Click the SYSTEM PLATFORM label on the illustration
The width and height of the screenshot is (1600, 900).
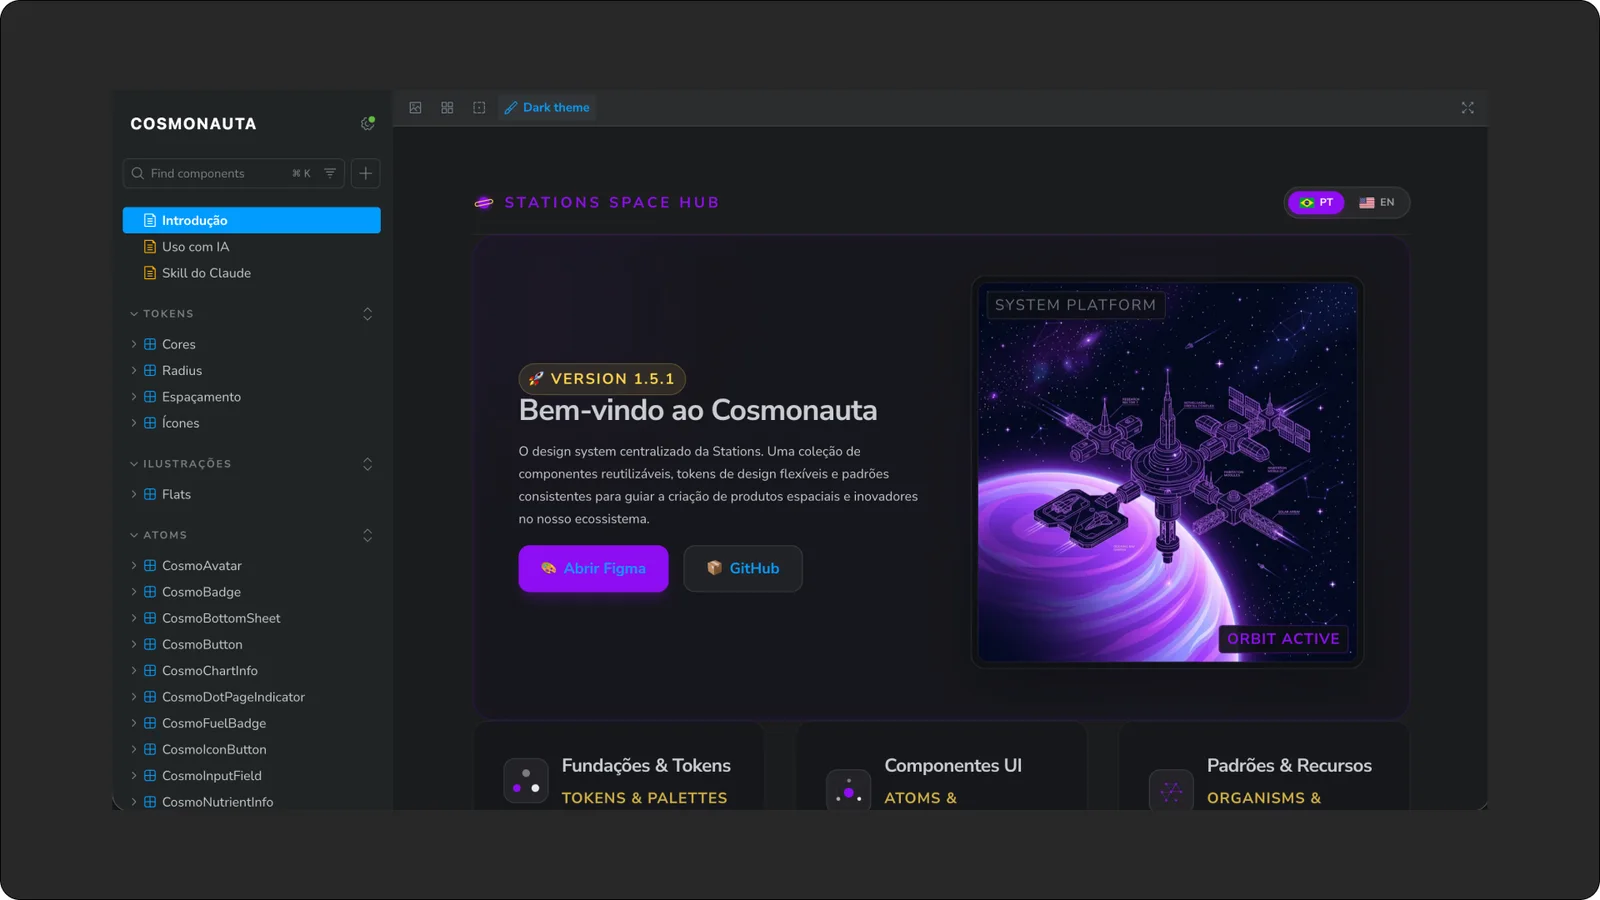click(x=1075, y=305)
